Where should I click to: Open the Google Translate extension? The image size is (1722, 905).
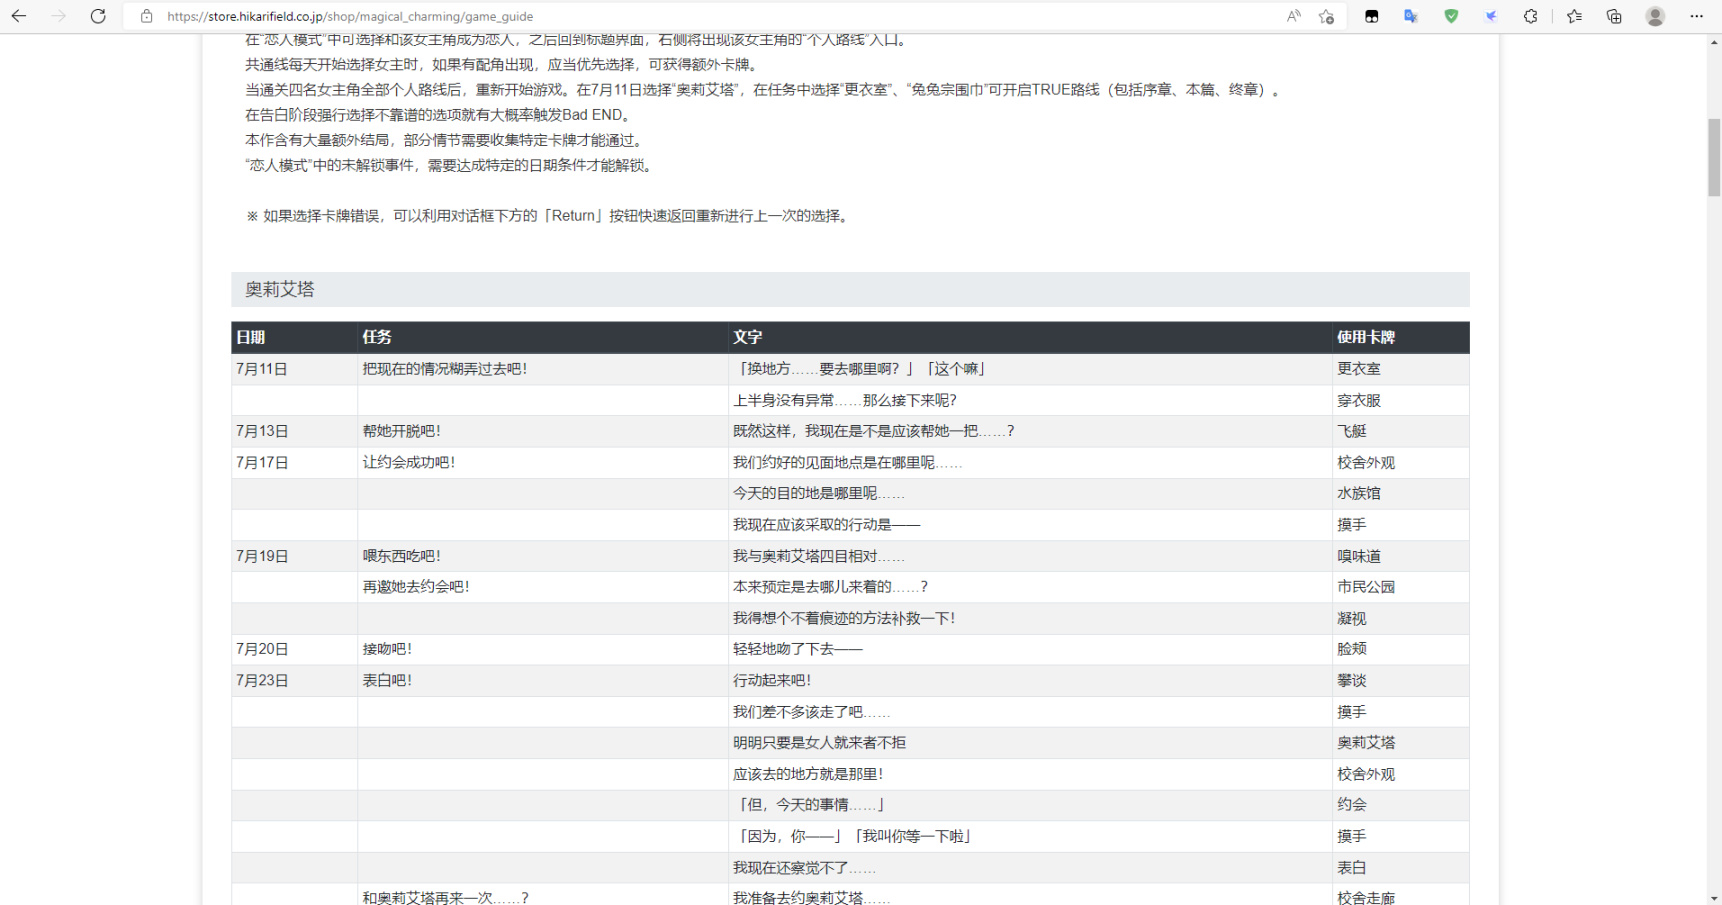1411,16
